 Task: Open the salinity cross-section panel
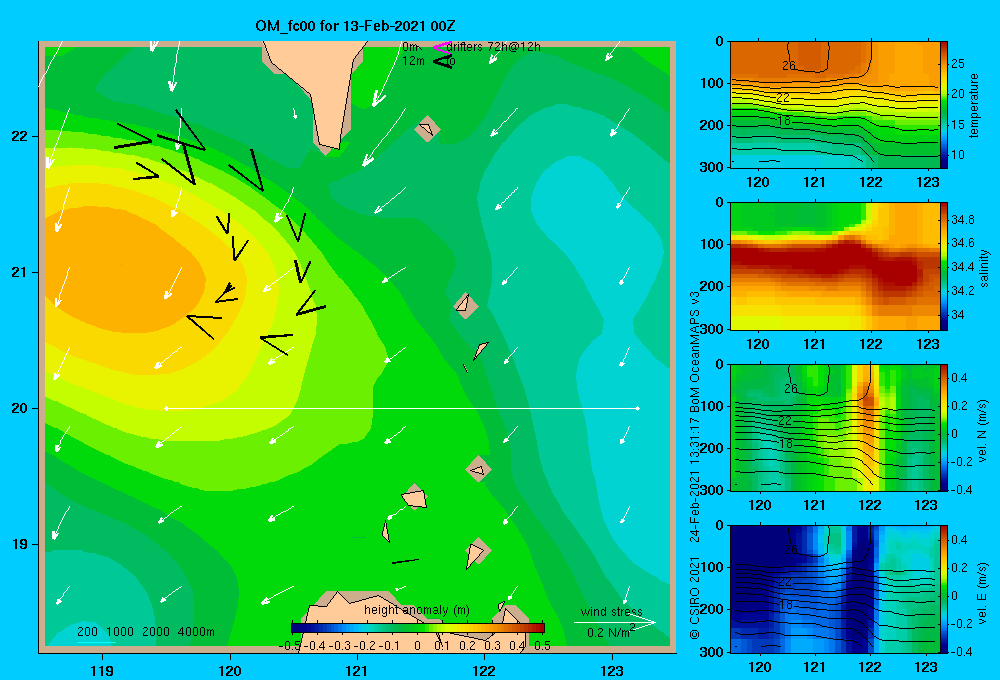(x=834, y=267)
